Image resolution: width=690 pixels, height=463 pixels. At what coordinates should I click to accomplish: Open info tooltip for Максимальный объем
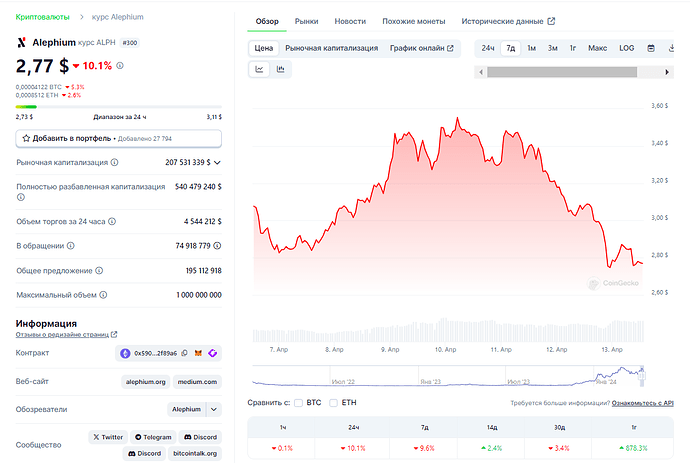(x=103, y=295)
